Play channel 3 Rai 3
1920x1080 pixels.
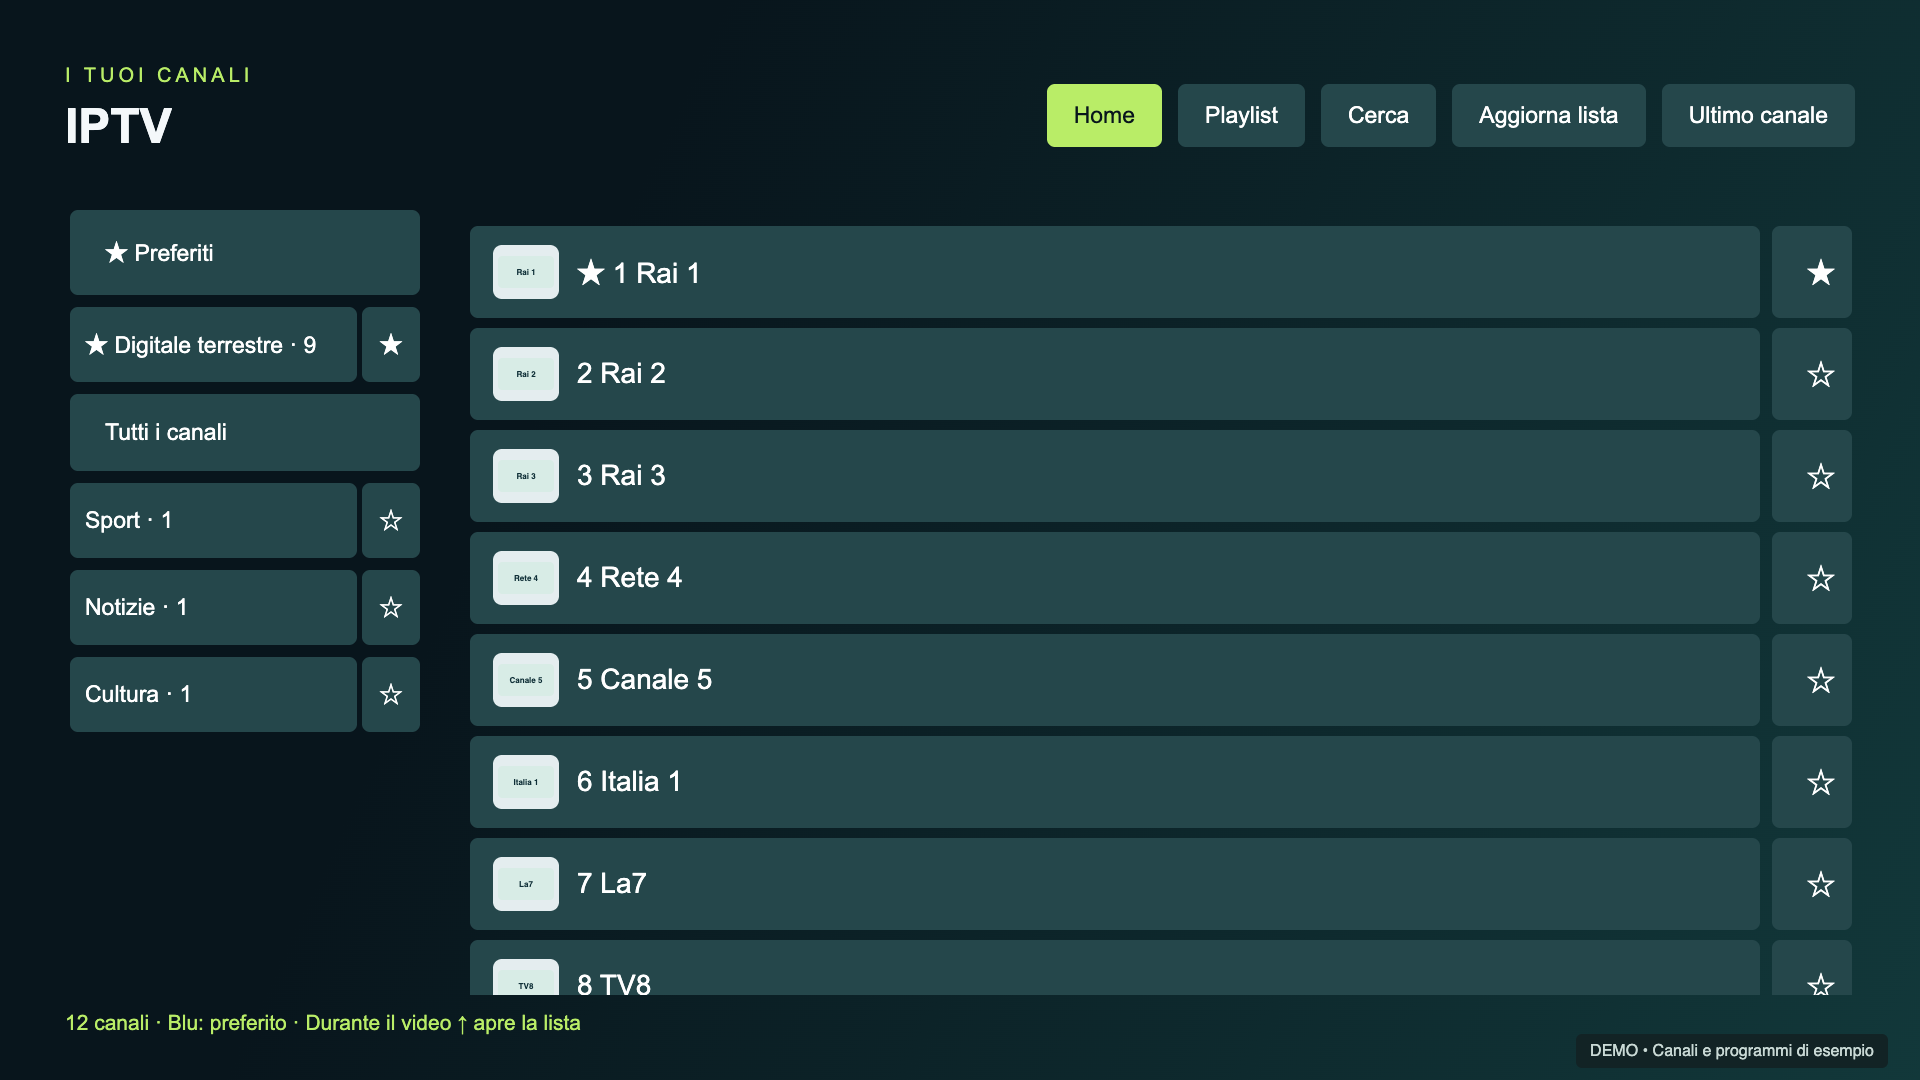[x=1114, y=476]
